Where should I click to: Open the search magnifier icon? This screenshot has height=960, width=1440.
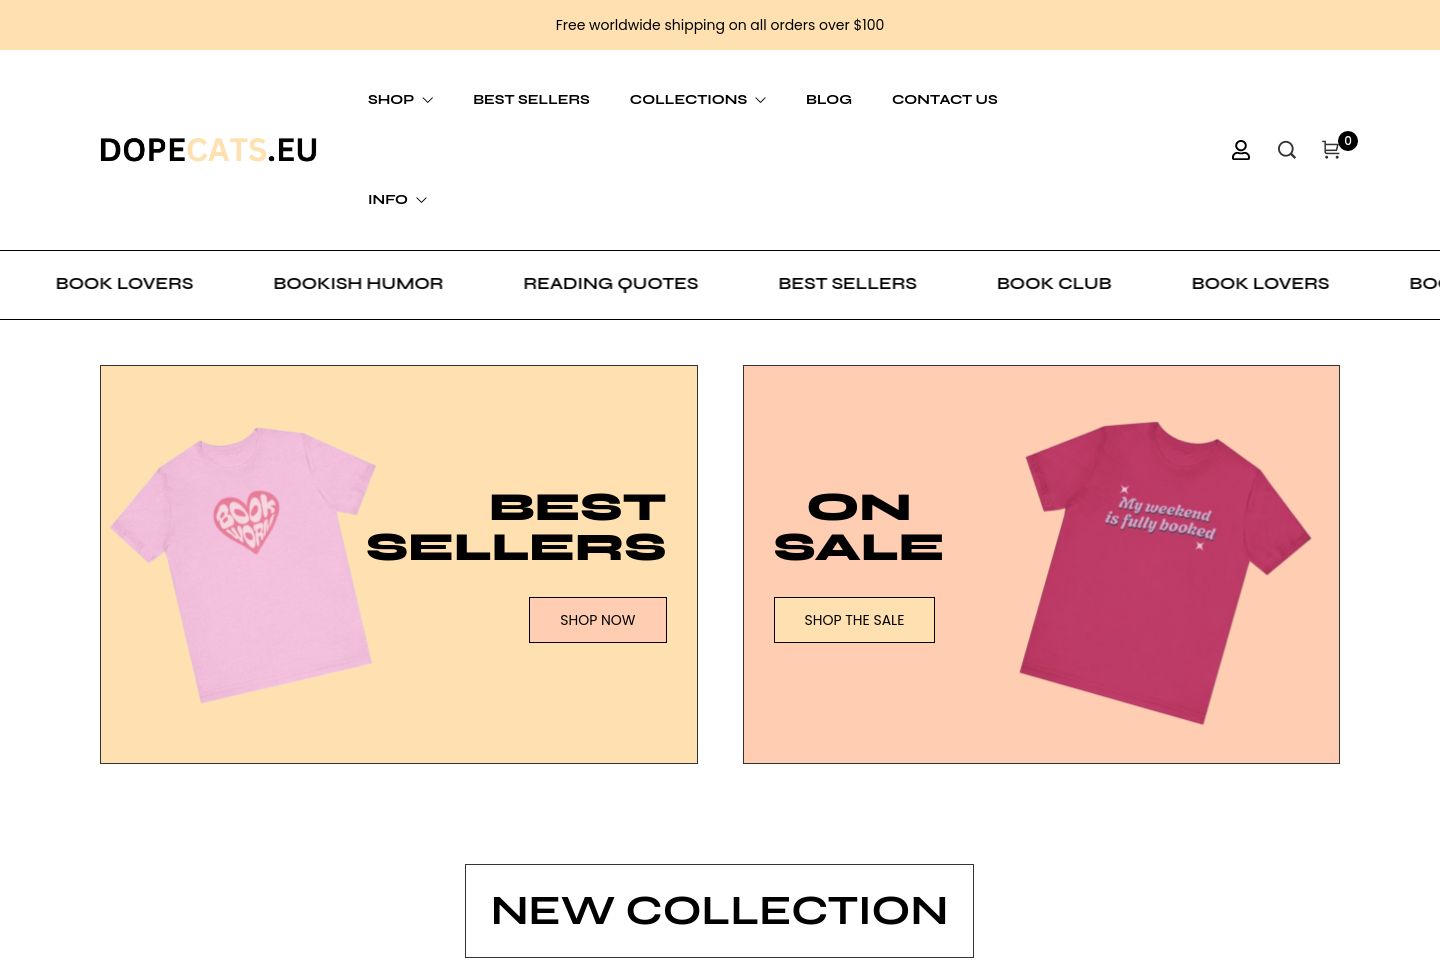tap(1287, 150)
